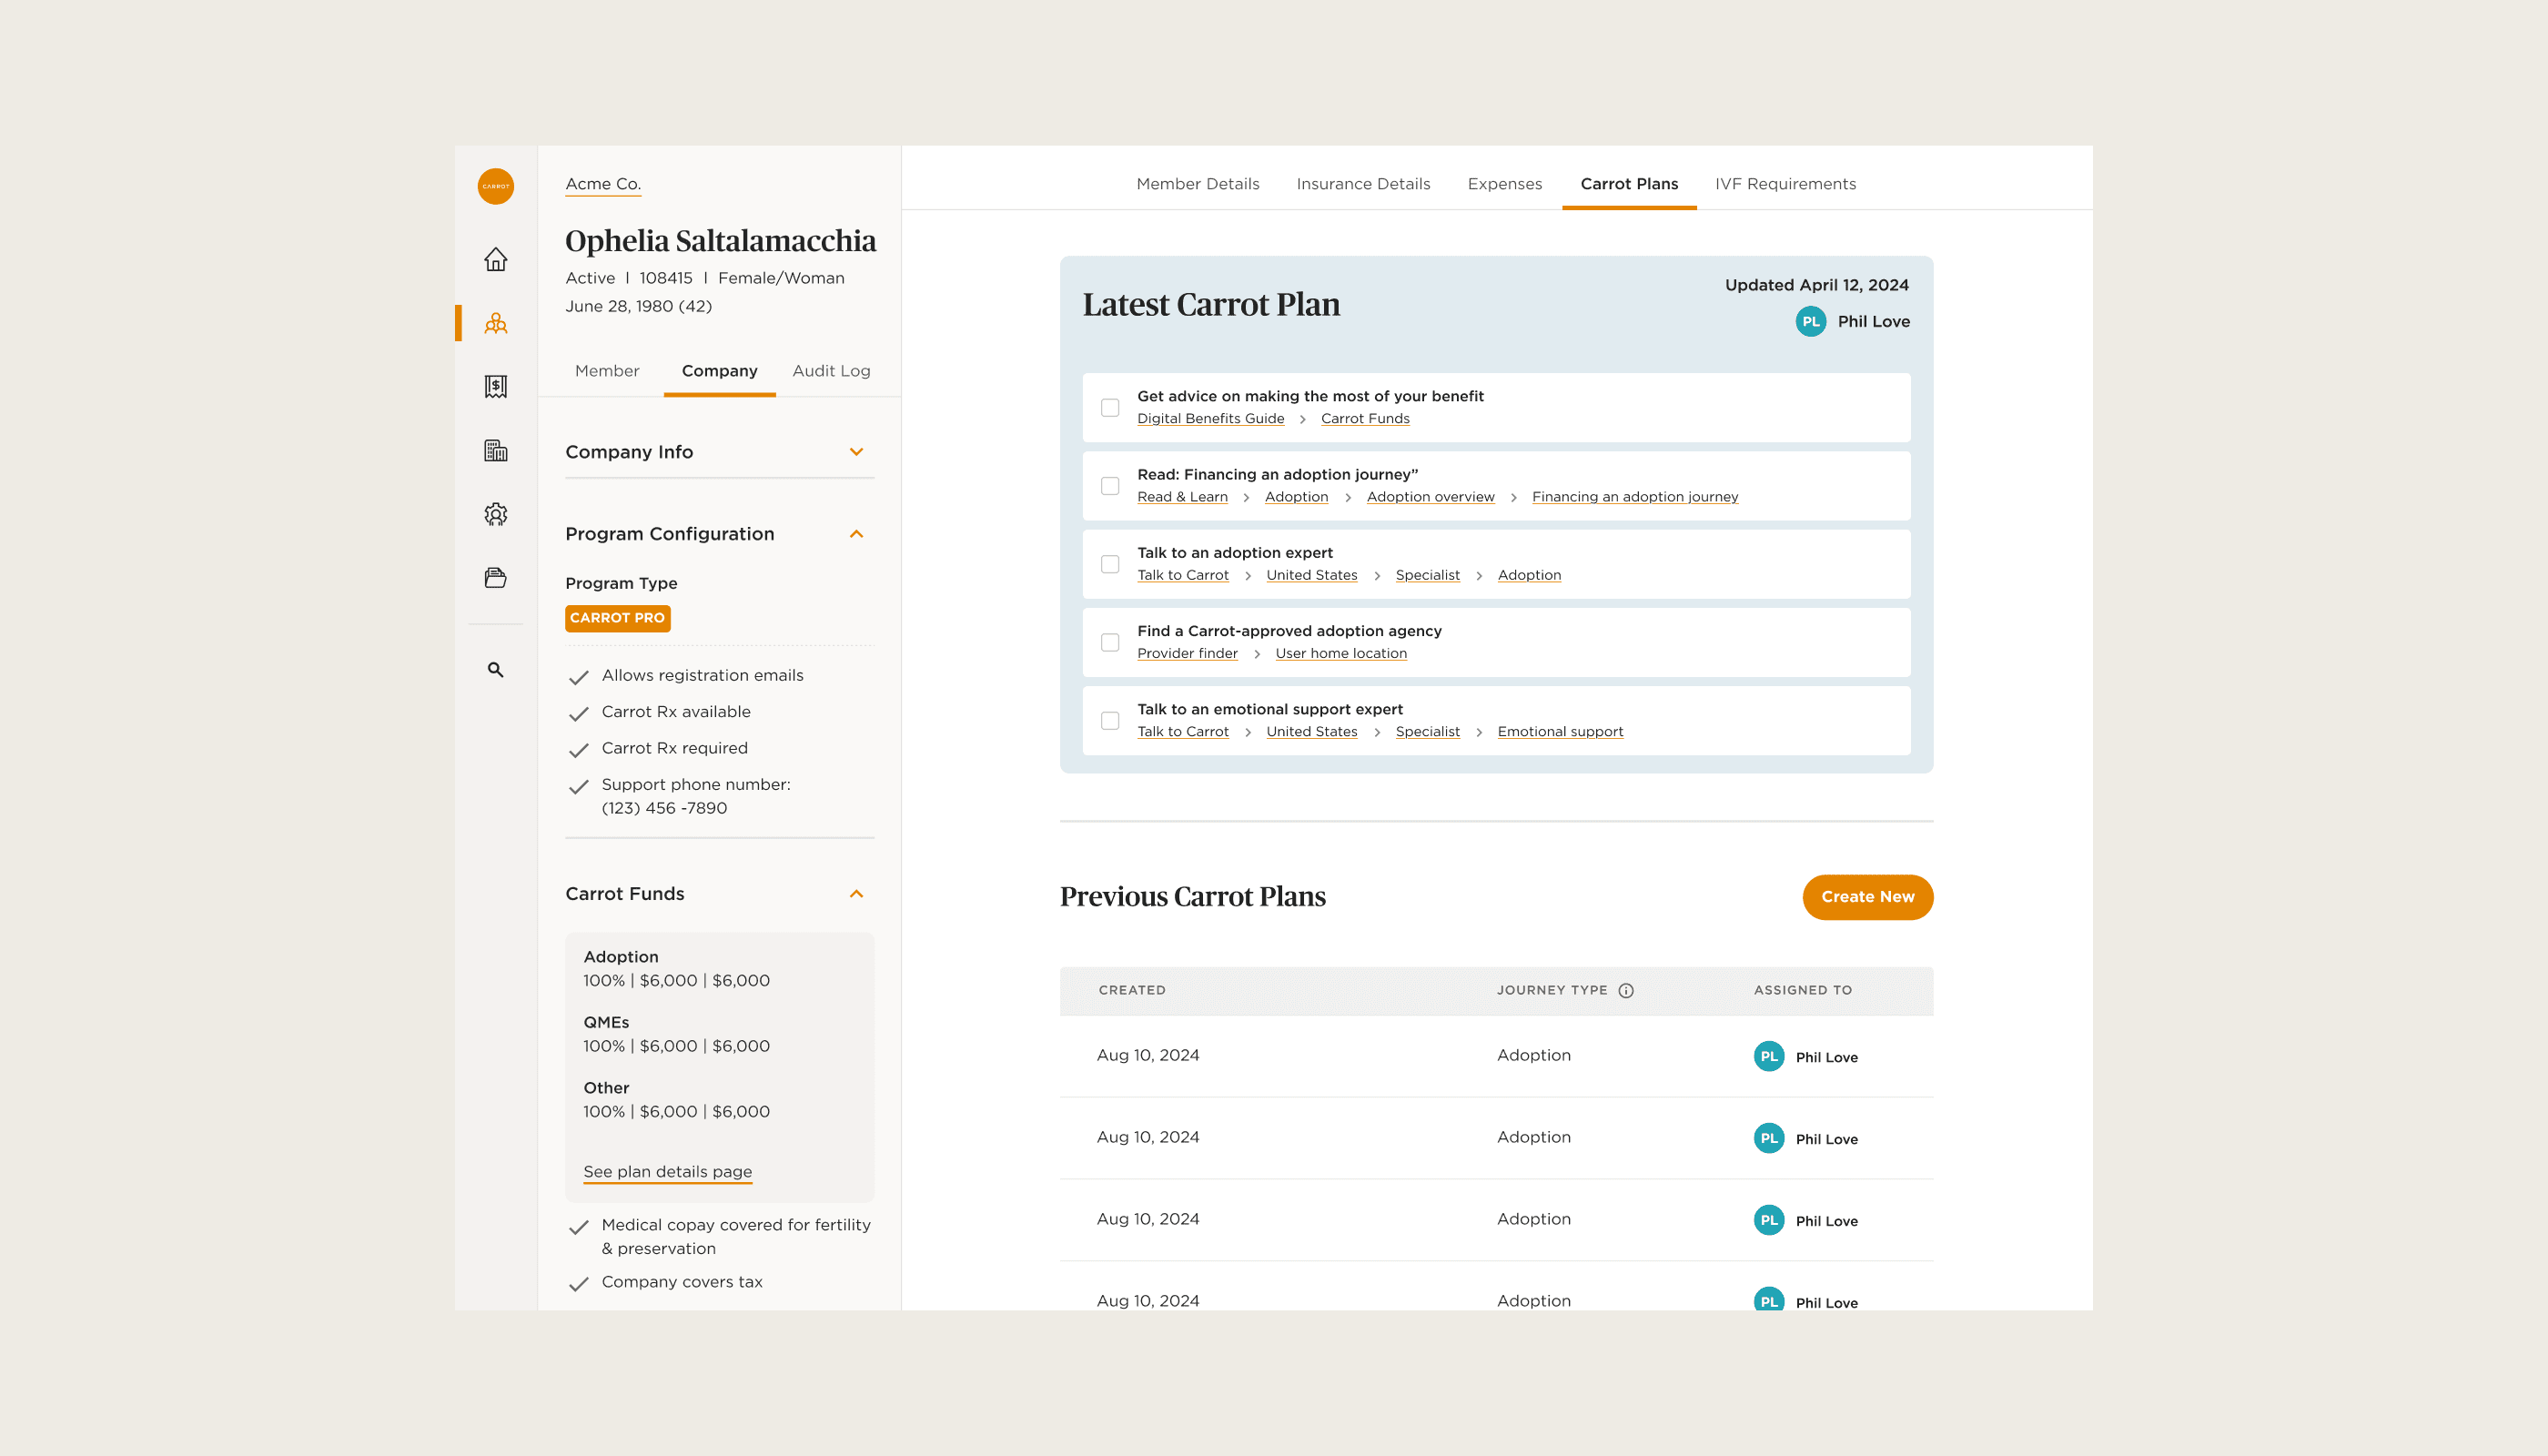This screenshot has height=1456, width=2548.
Task: Click the CARROT PRO orange badge
Action: tap(617, 618)
